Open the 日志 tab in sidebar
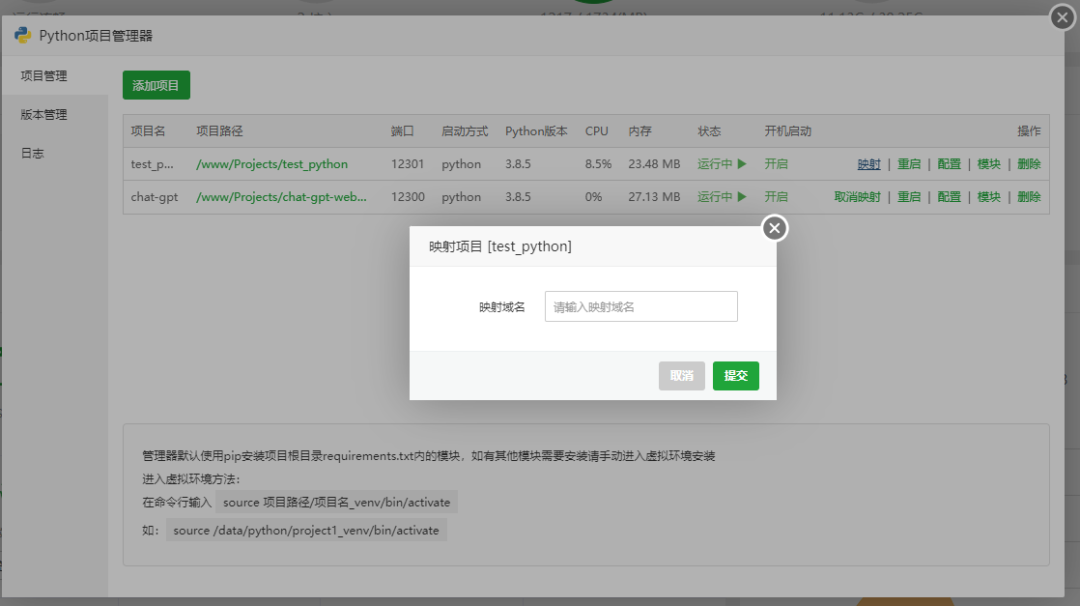1080x606 pixels. tap(32, 153)
